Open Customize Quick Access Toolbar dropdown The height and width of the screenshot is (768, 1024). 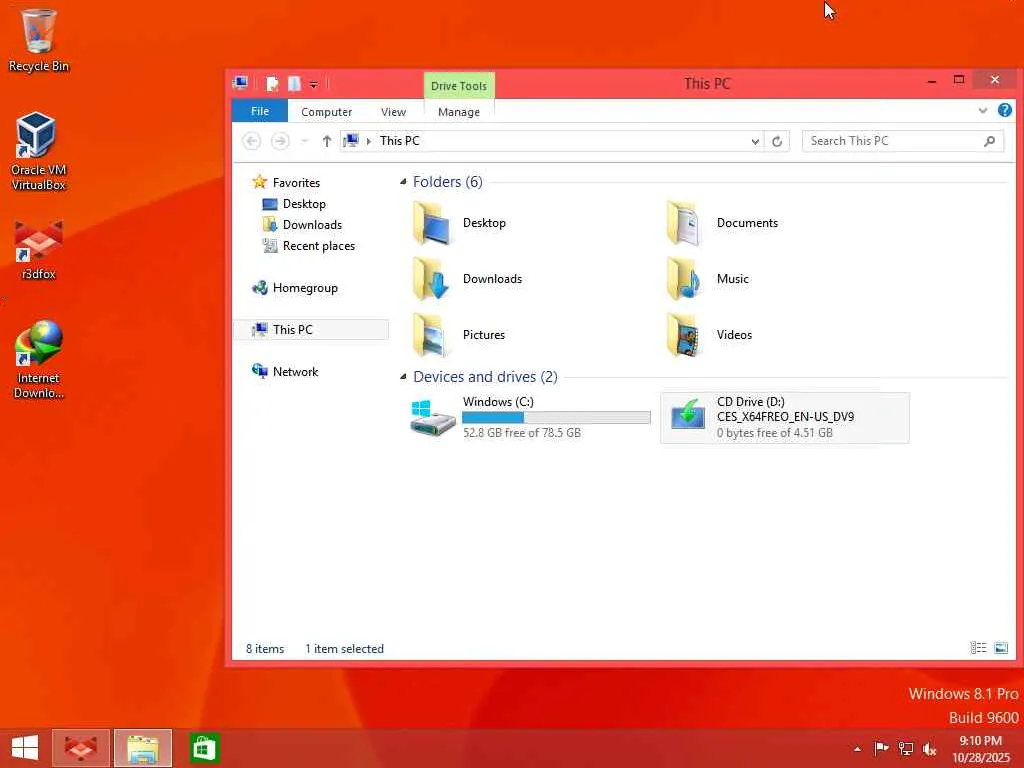313,84
